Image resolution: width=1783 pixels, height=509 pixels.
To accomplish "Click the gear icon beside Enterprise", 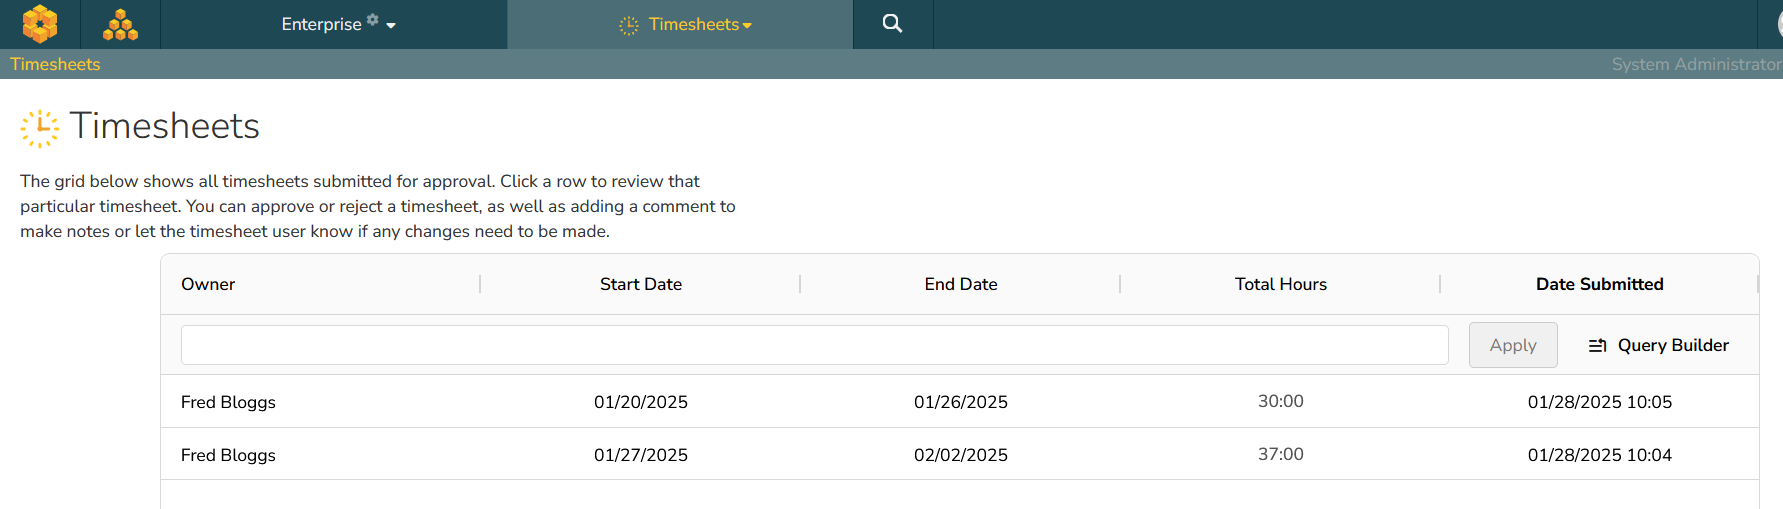I will tap(372, 19).
